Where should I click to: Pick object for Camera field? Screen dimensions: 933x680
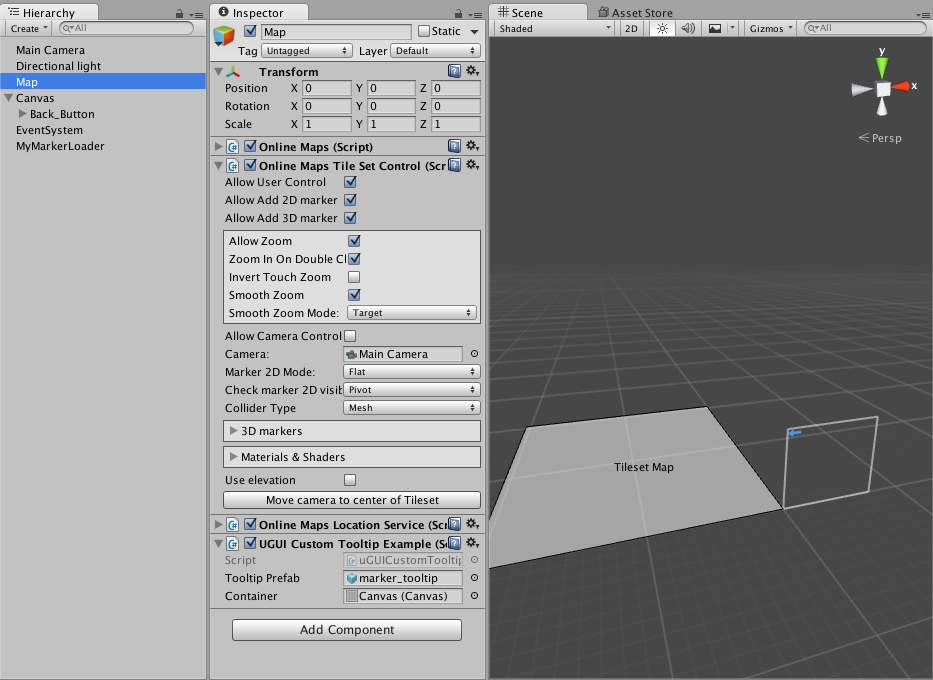(474, 353)
